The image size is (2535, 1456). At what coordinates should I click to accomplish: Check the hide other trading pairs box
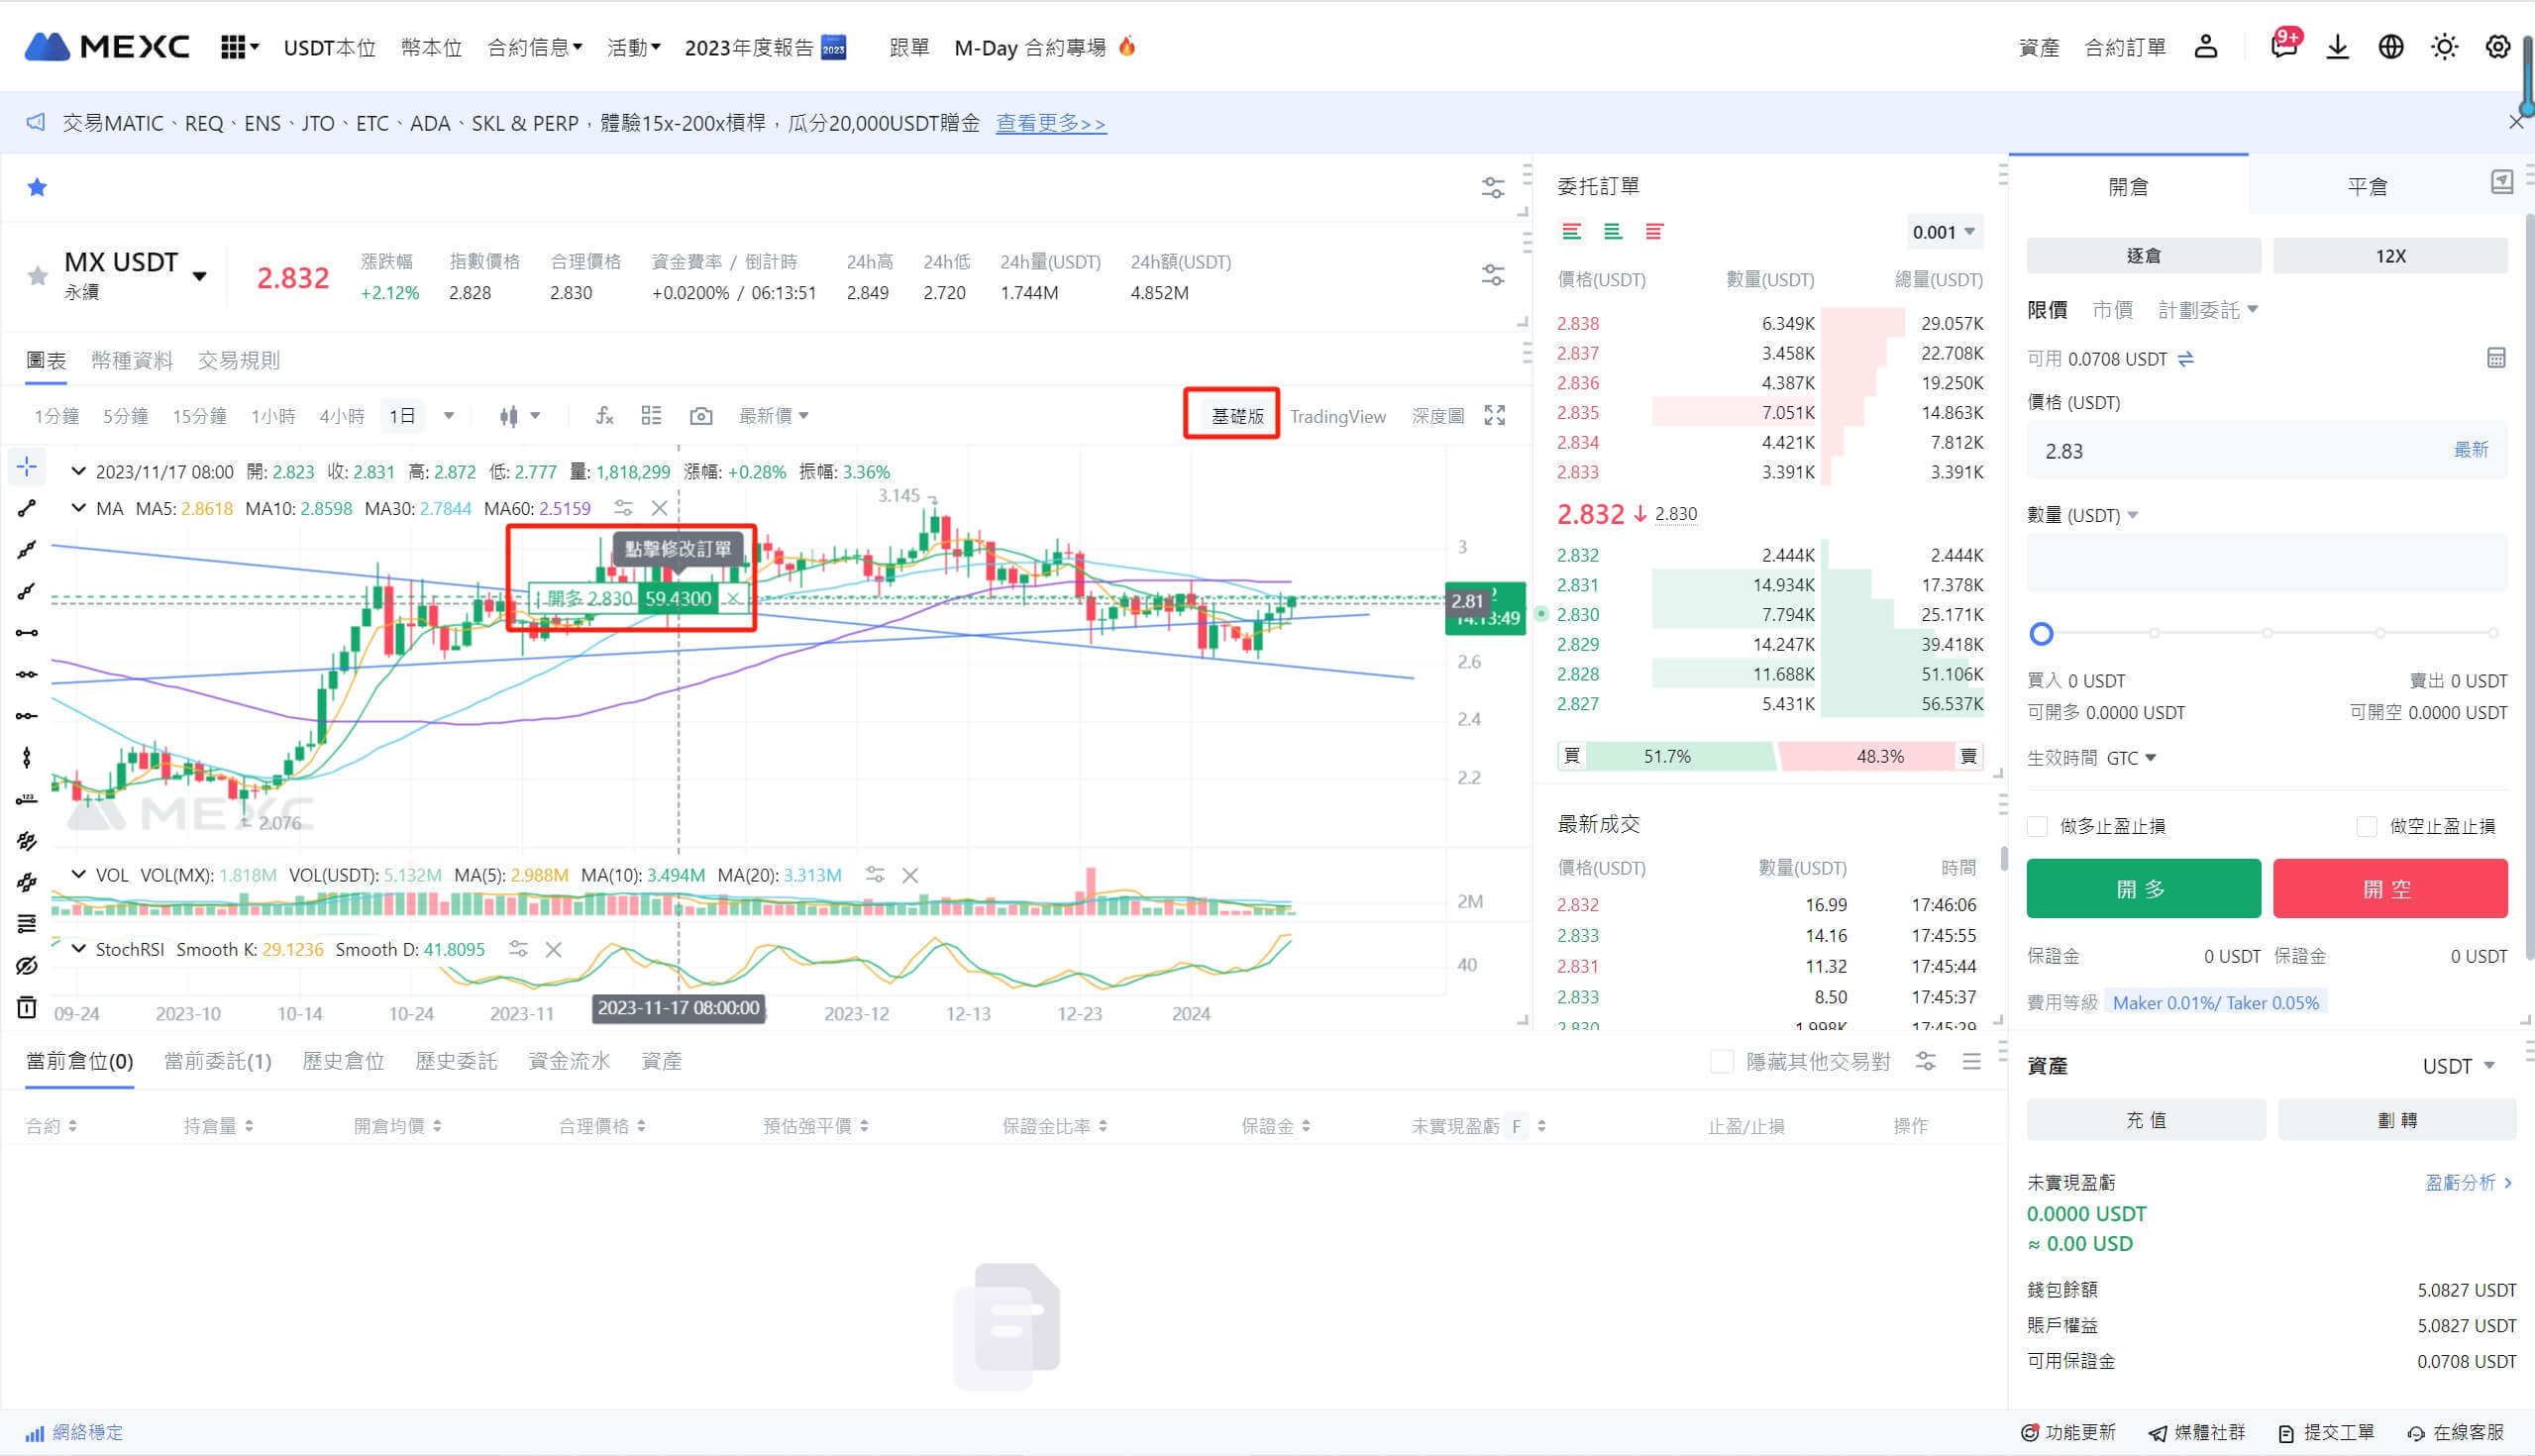pyautogui.click(x=1721, y=1062)
